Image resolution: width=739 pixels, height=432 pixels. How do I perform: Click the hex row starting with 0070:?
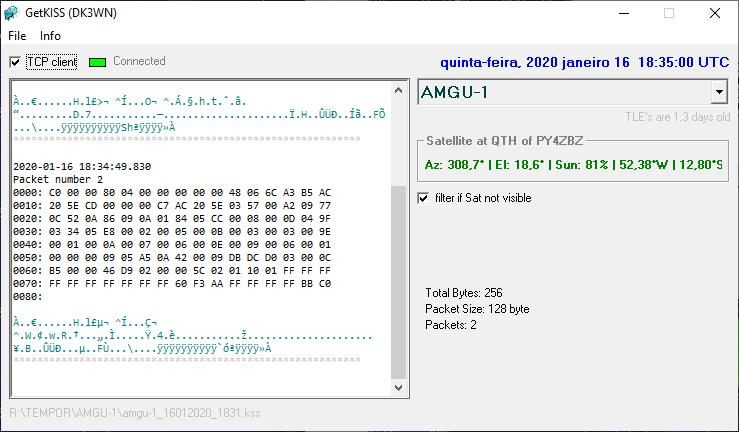172,284
